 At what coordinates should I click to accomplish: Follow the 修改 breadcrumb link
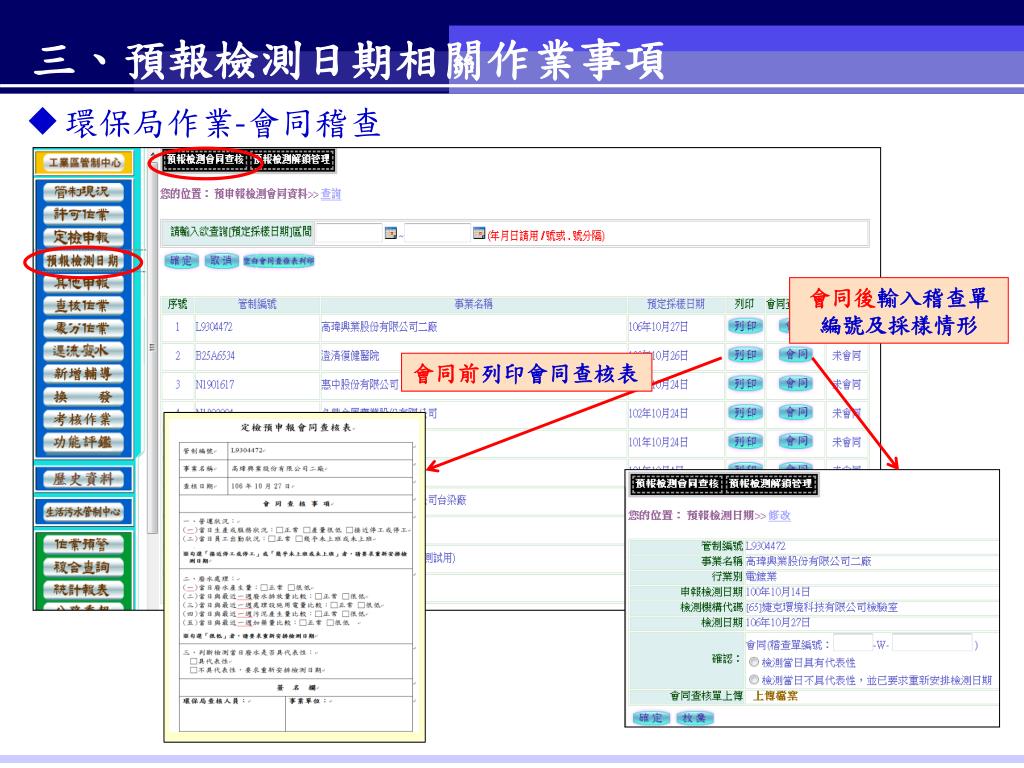pyautogui.click(x=779, y=515)
